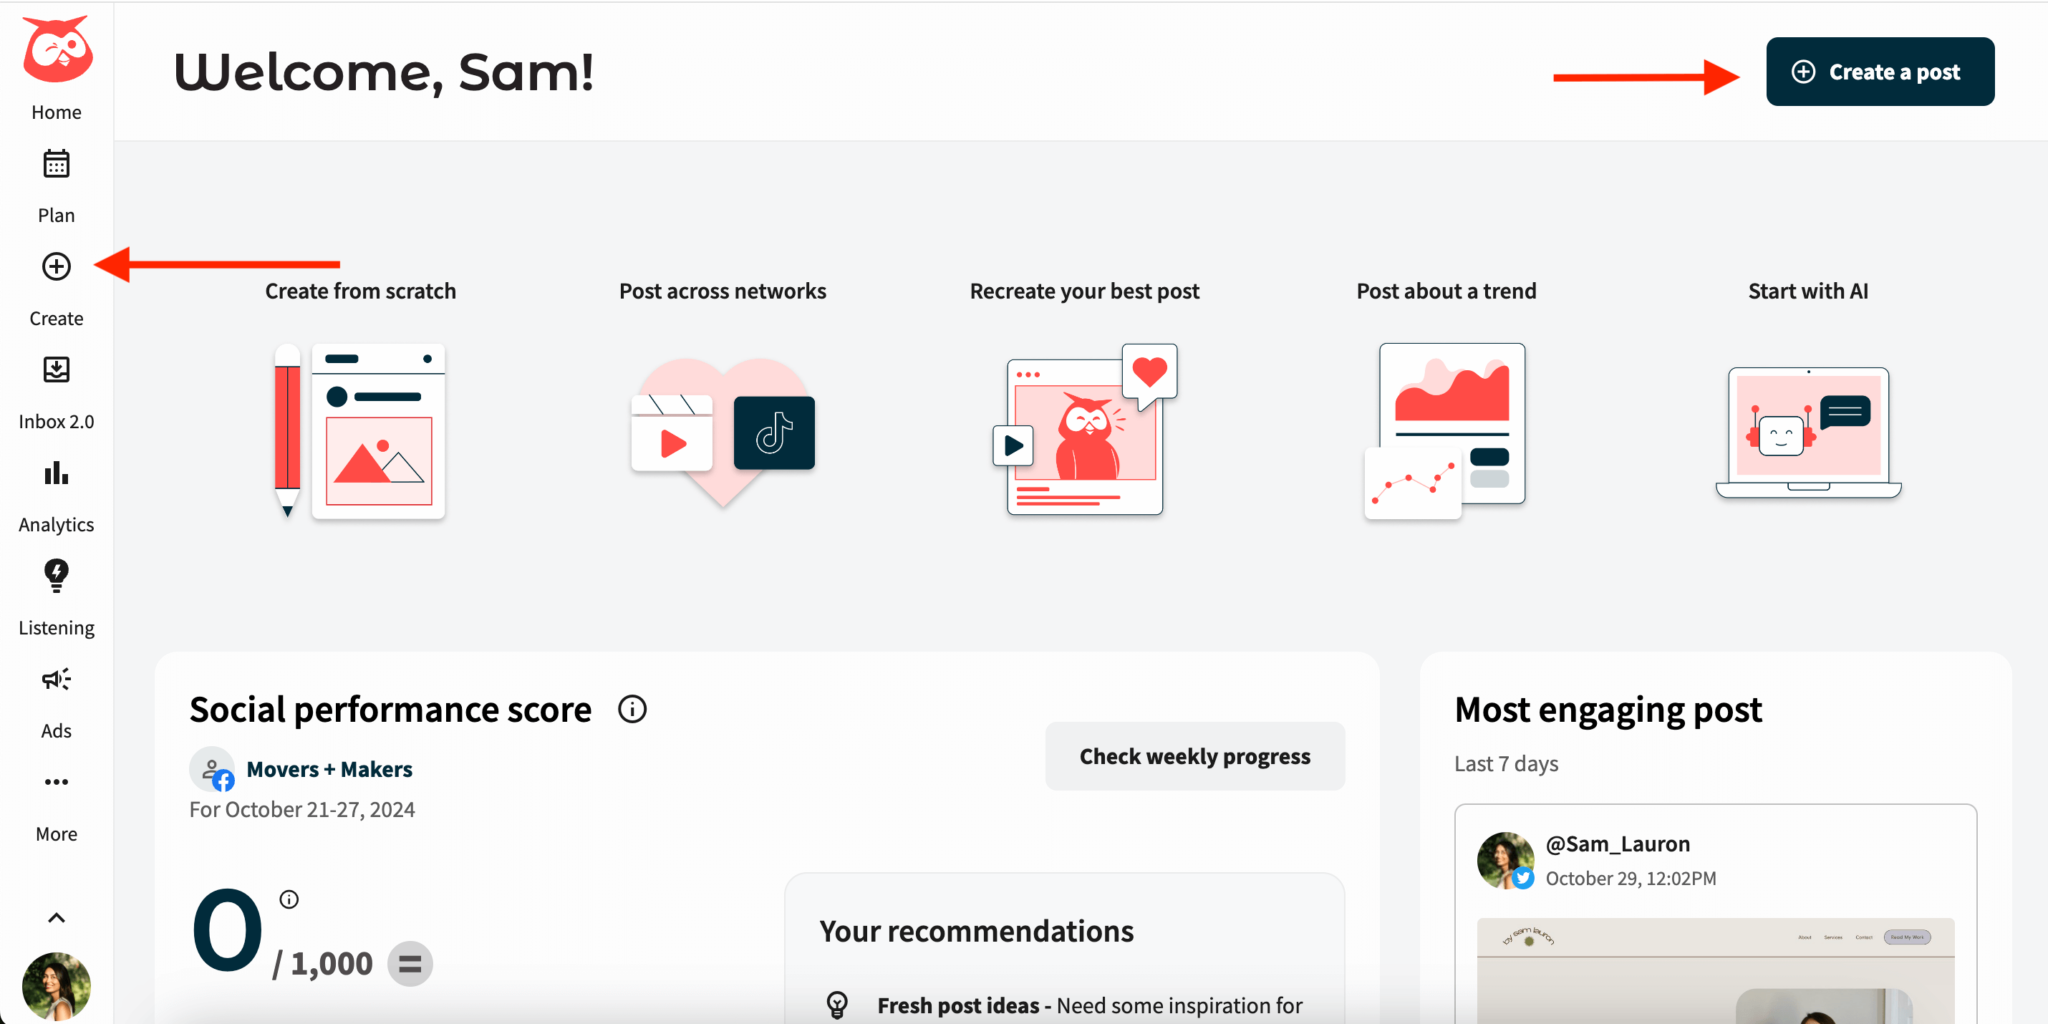Open Inbox 2.0 from sidebar

56,370
